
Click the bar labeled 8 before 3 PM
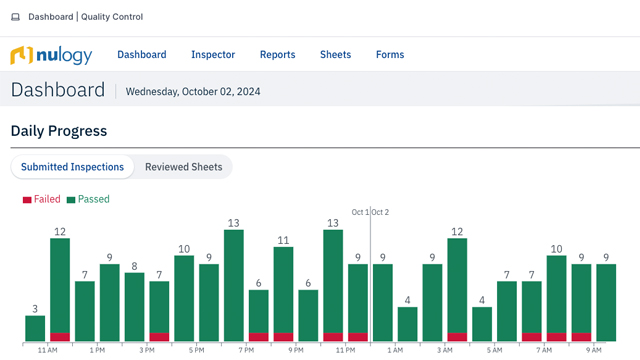click(x=134, y=307)
